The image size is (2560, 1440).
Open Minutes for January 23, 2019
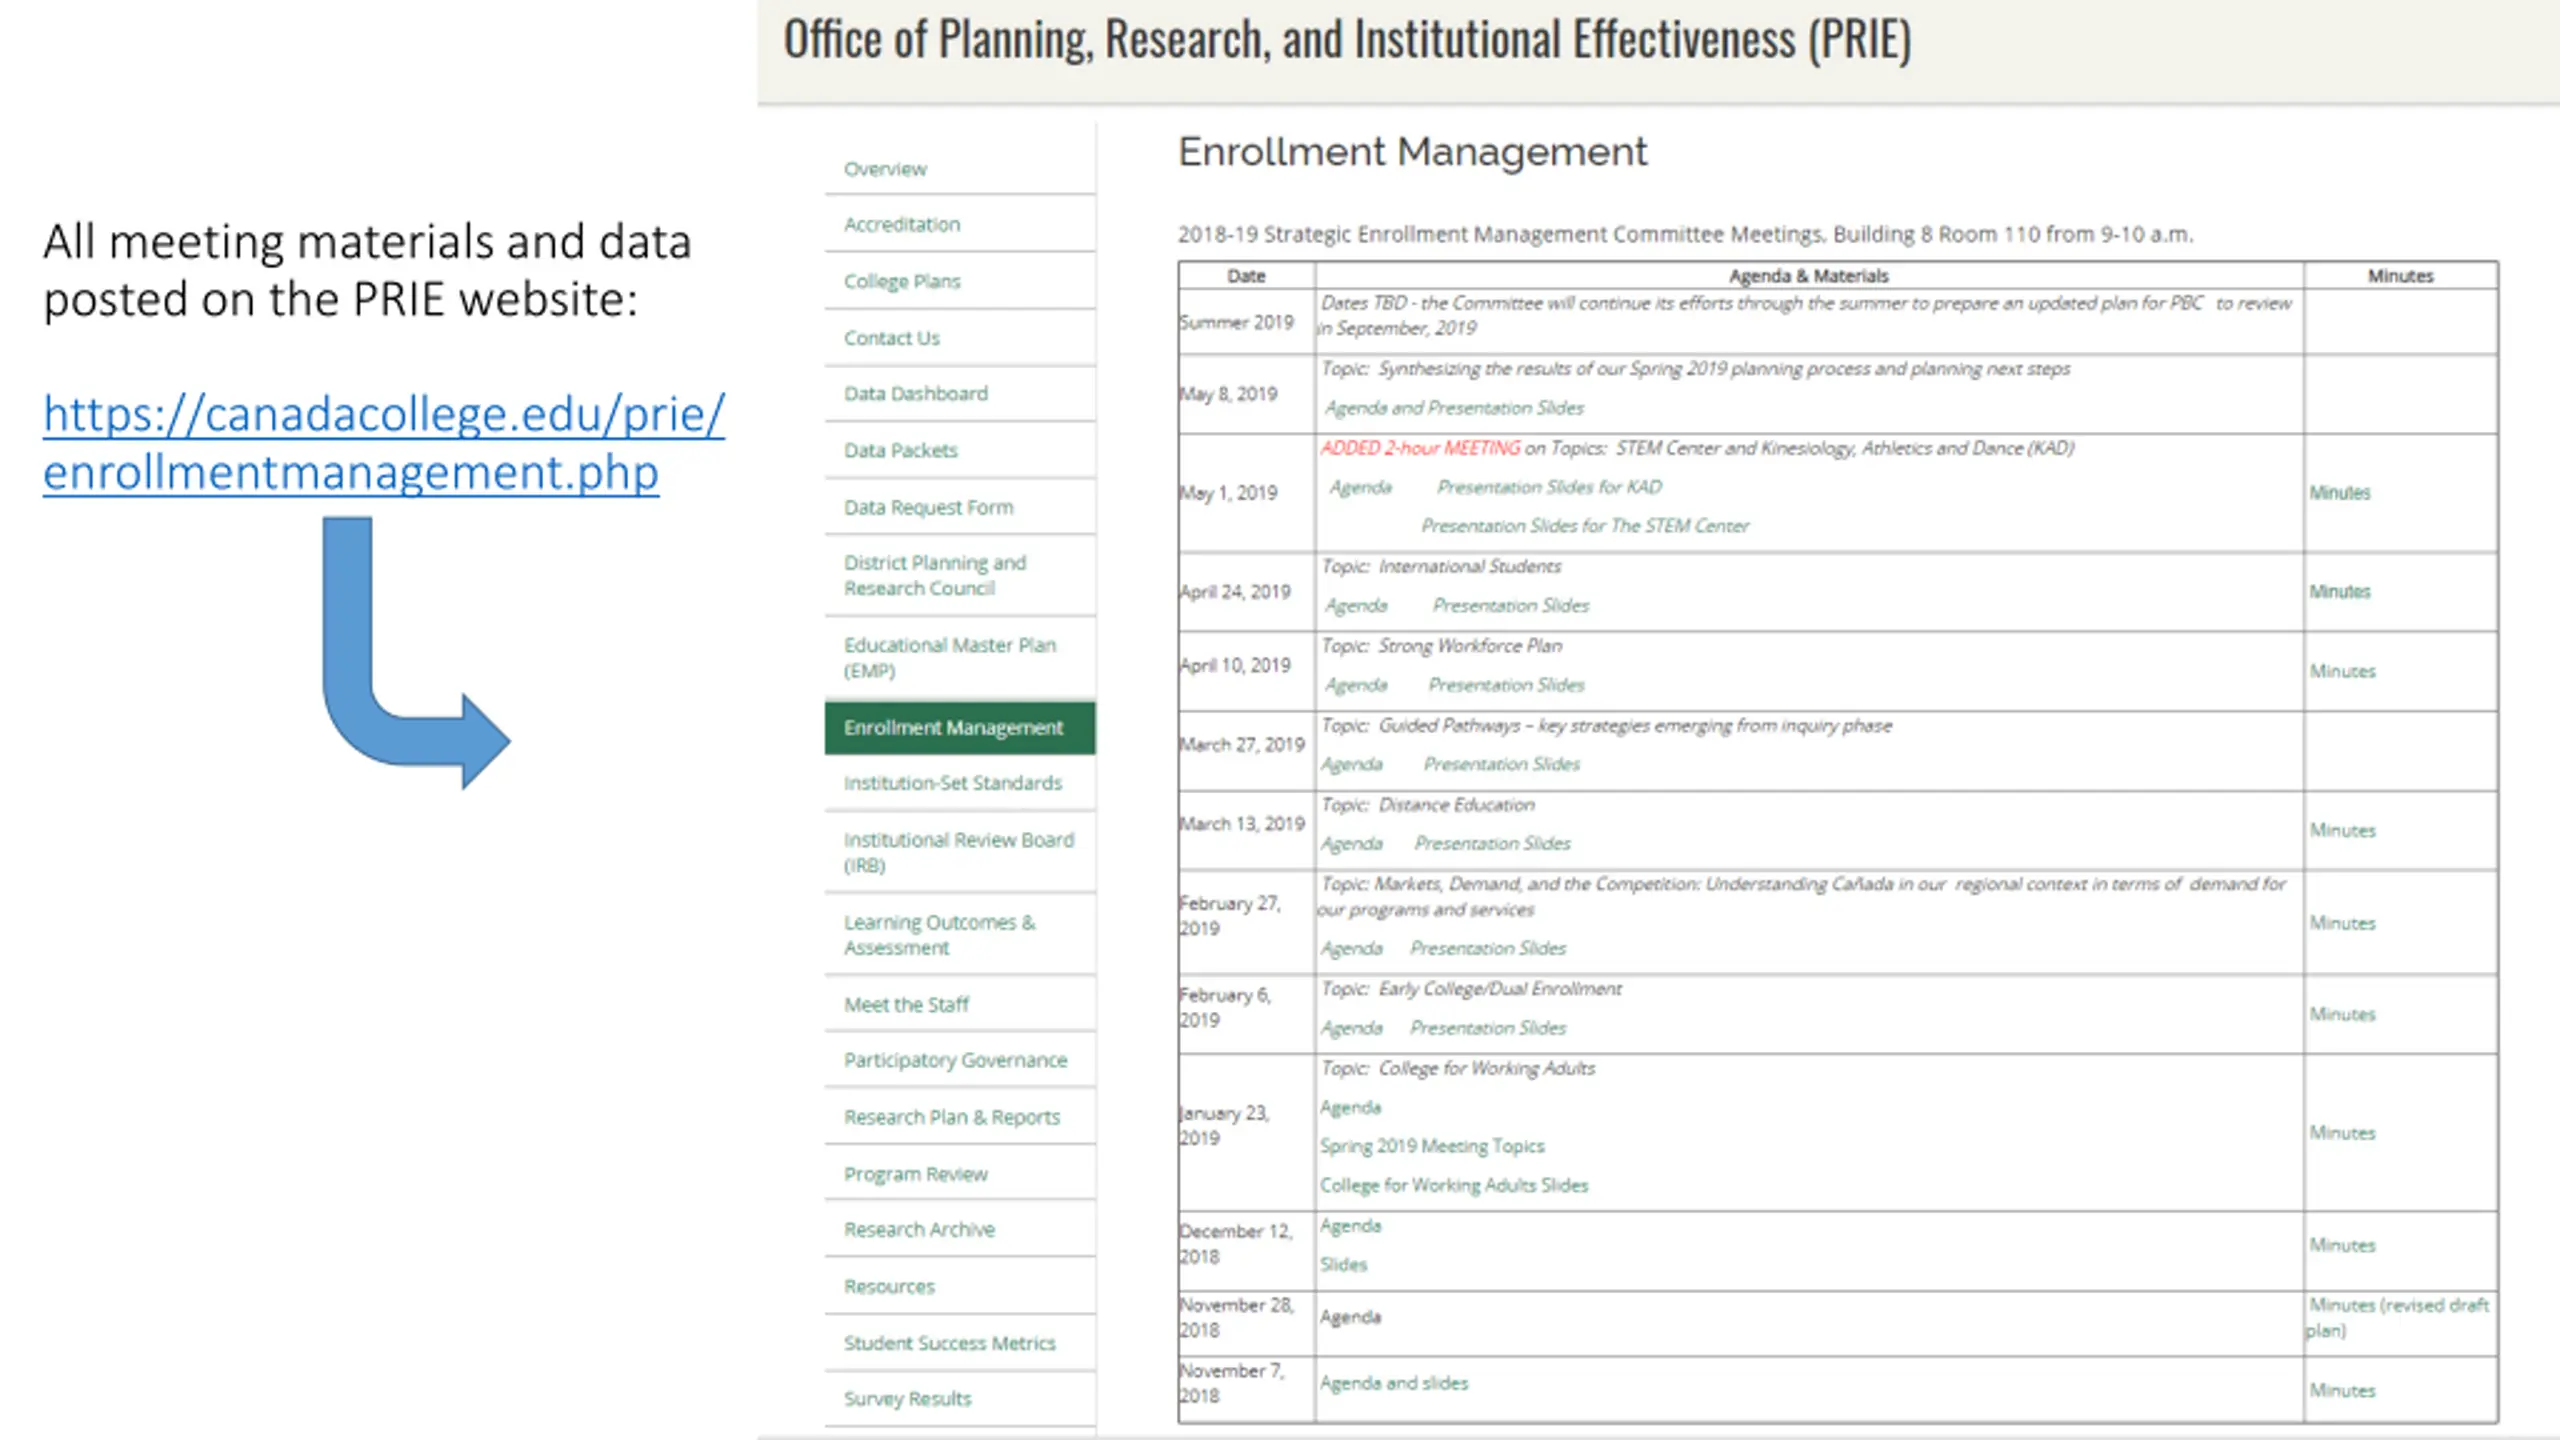coord(2342,1134)
